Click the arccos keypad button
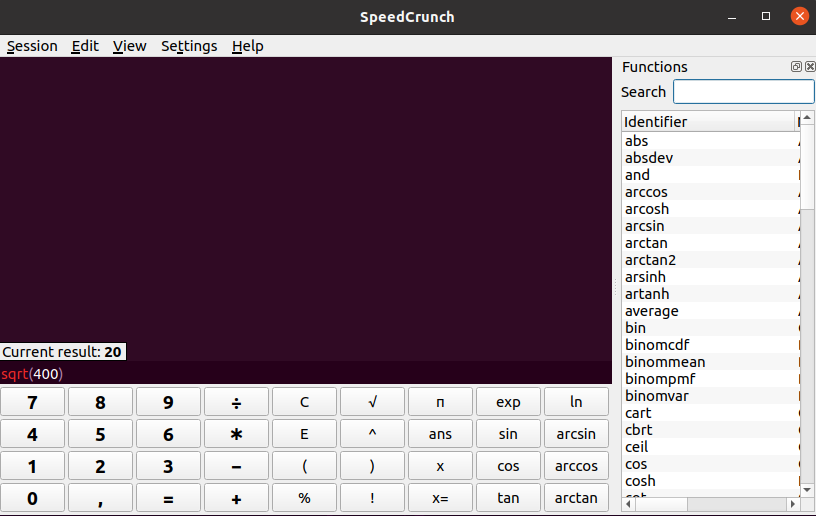Screen dimensions: 816x516 pos(576,466)
